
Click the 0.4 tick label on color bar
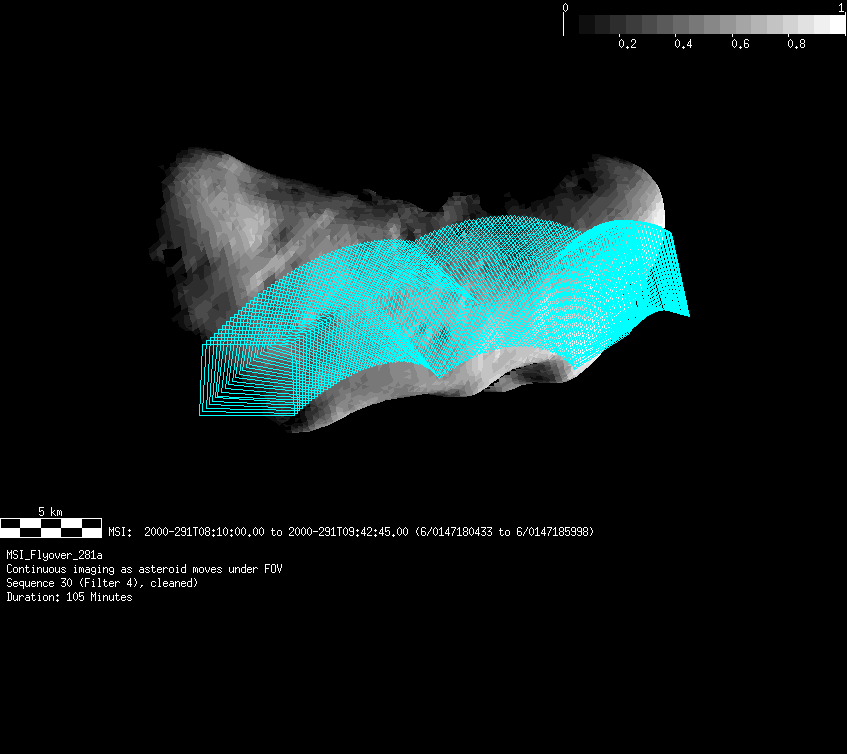click(683, 44)
